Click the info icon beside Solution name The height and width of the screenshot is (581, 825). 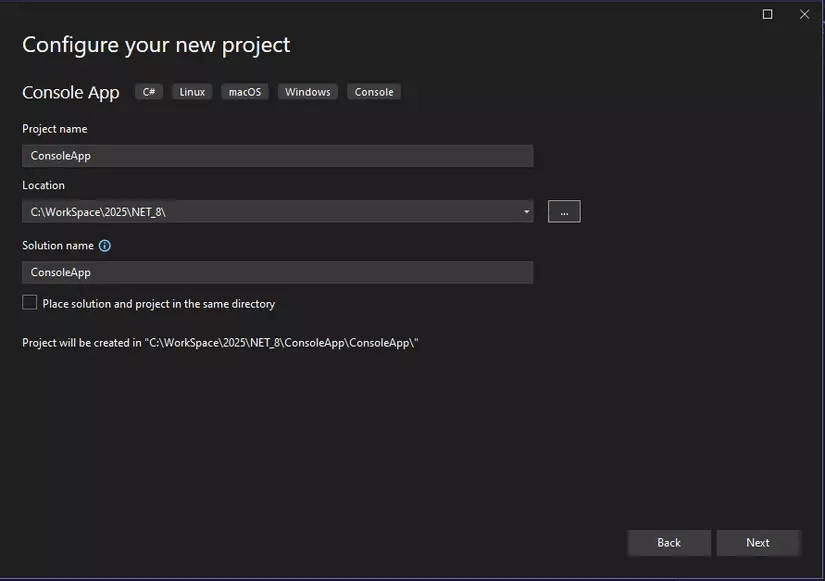105,246
